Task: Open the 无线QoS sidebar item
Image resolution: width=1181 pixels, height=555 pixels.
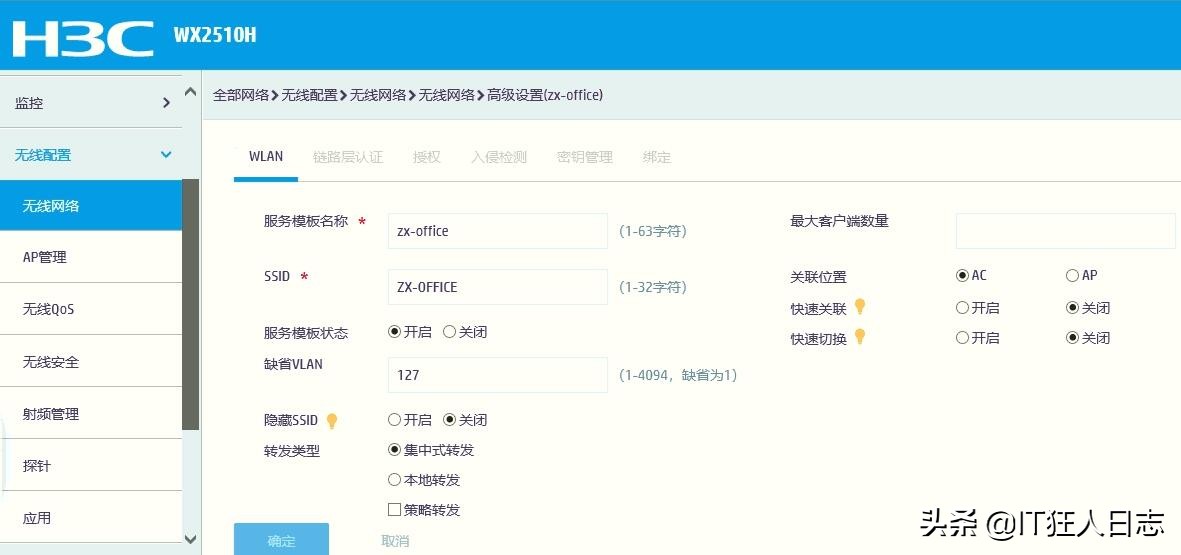Action: click(x=90, y=310)
